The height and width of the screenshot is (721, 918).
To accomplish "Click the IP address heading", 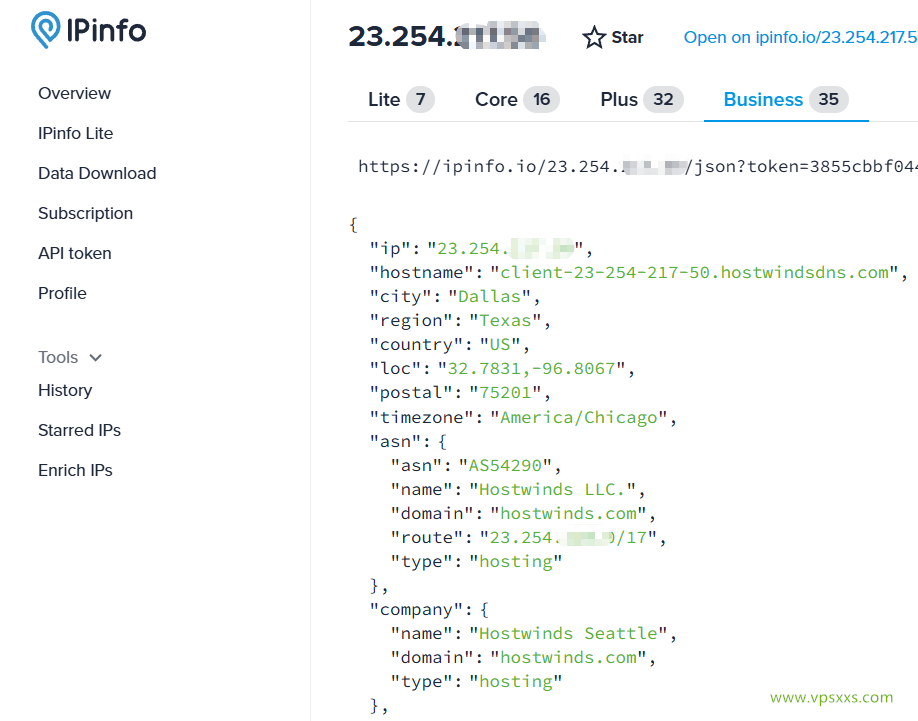I will pyautogui.click(x=447, y=37).
